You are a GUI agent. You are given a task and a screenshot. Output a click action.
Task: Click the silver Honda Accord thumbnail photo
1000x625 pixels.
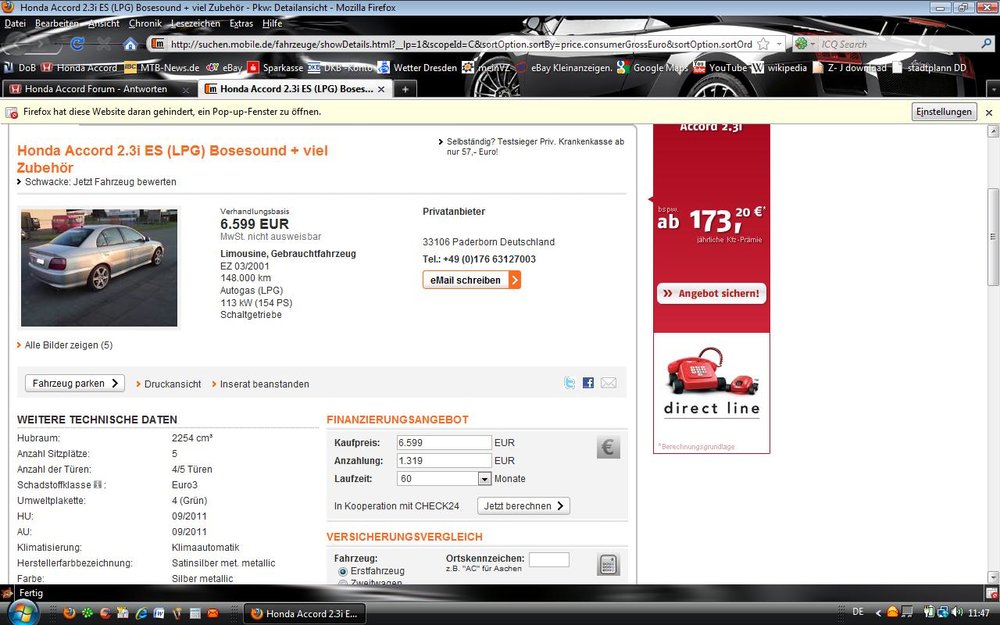coord(98,267)
